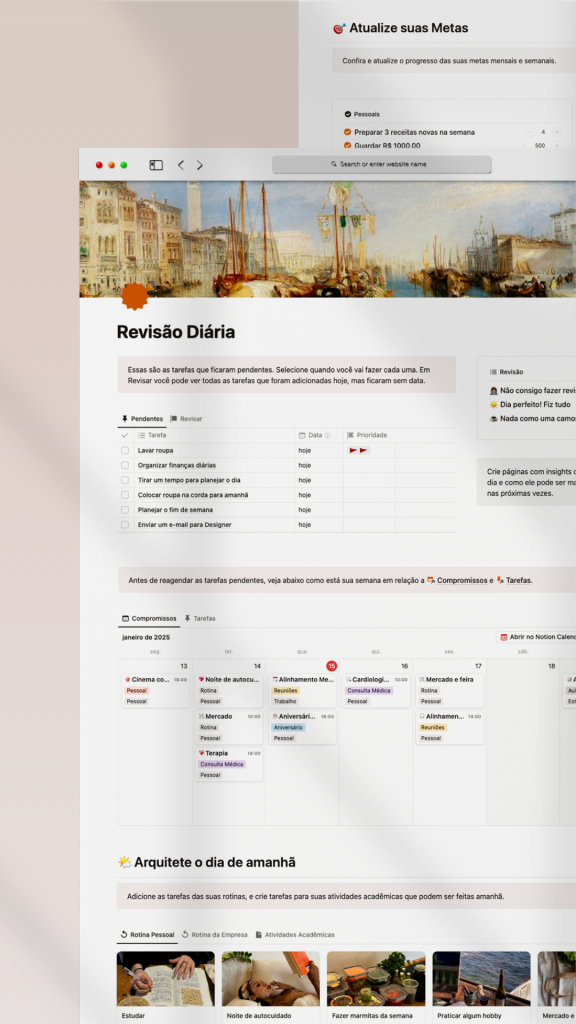Open the Prioridade column header menu
576x1024 pixels.
point(369,436)
